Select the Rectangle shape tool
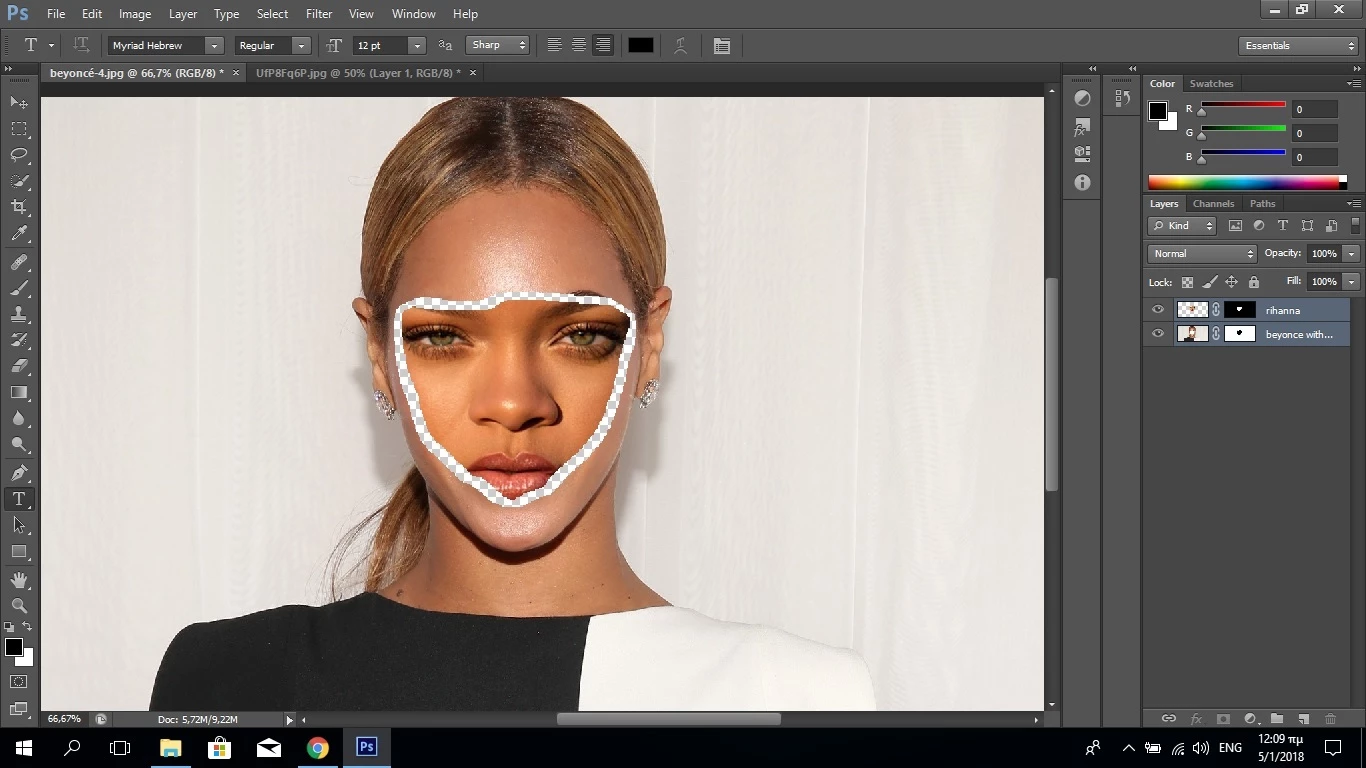Viewport: 1366px width, 768px height. pos(19,551)
